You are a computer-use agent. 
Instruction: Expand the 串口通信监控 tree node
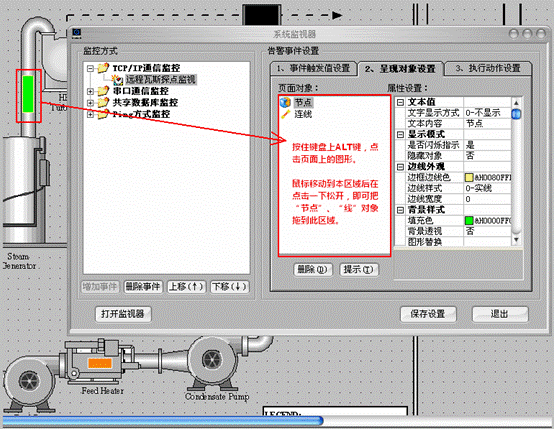pyautogui.click(x=90, y=92)
